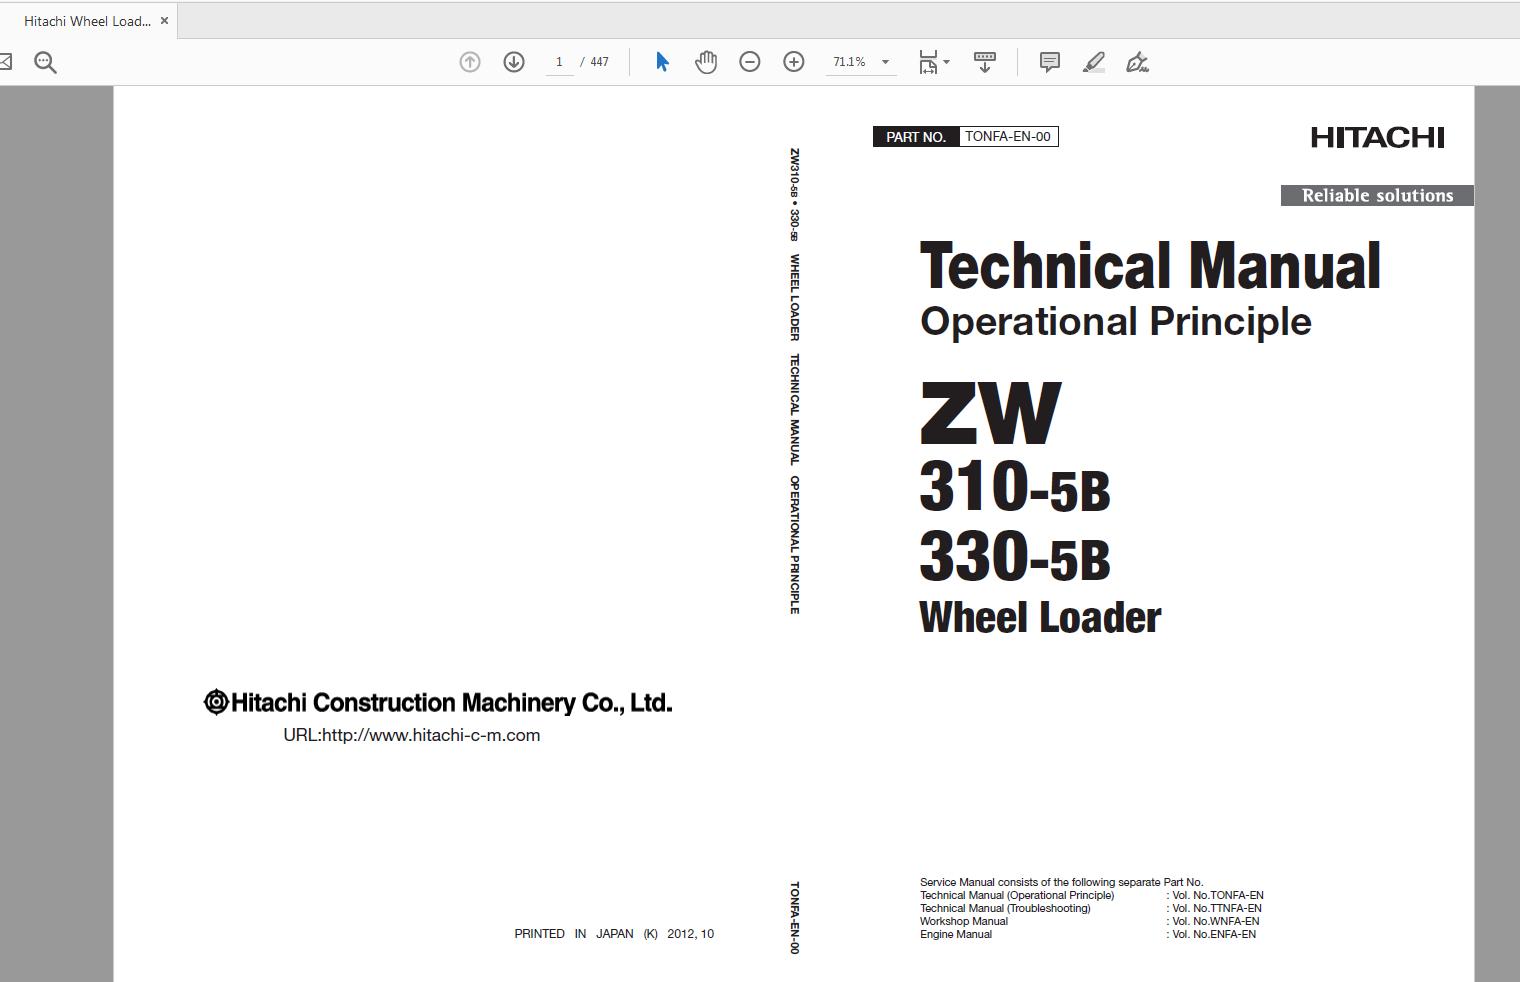Go to previous page arrow
Viewport: 1520px width, 982px height.
[470, 62]
